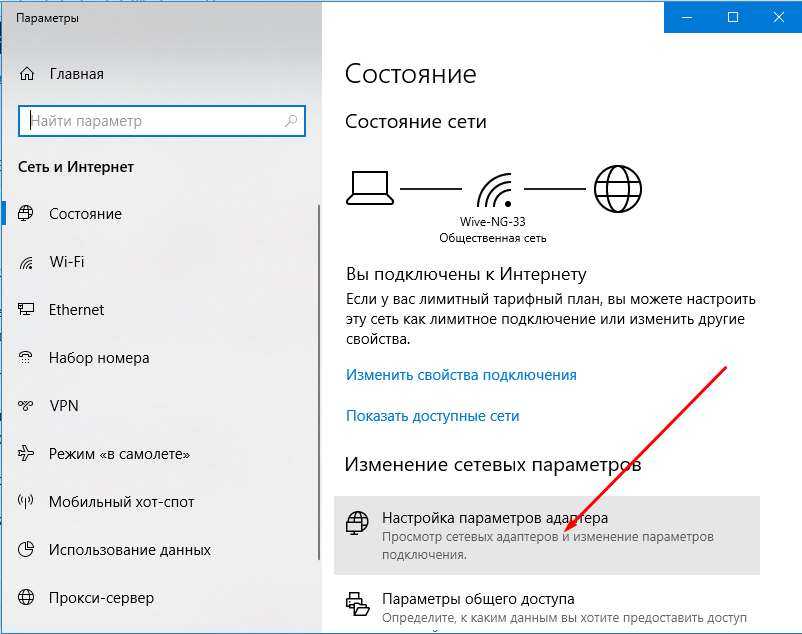Click the Ethernet monitor icon in sidebar
The width and height of the screenshot is (802, 634).
pyautogui.click(x=26, y=309)
